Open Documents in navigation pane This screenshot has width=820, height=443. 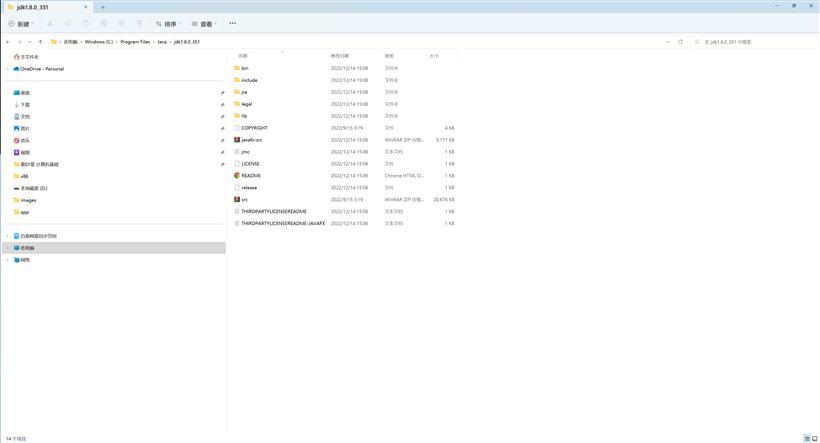tap(22, 117)
